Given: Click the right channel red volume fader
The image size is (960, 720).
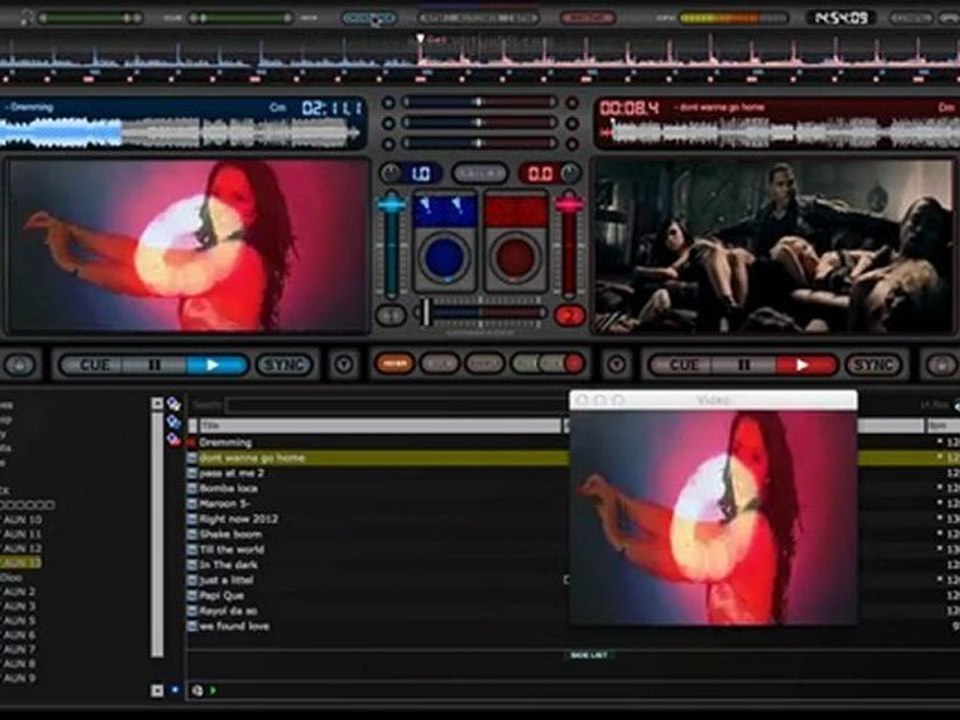Looking at the screenshot, I should (x=569, y=204).
